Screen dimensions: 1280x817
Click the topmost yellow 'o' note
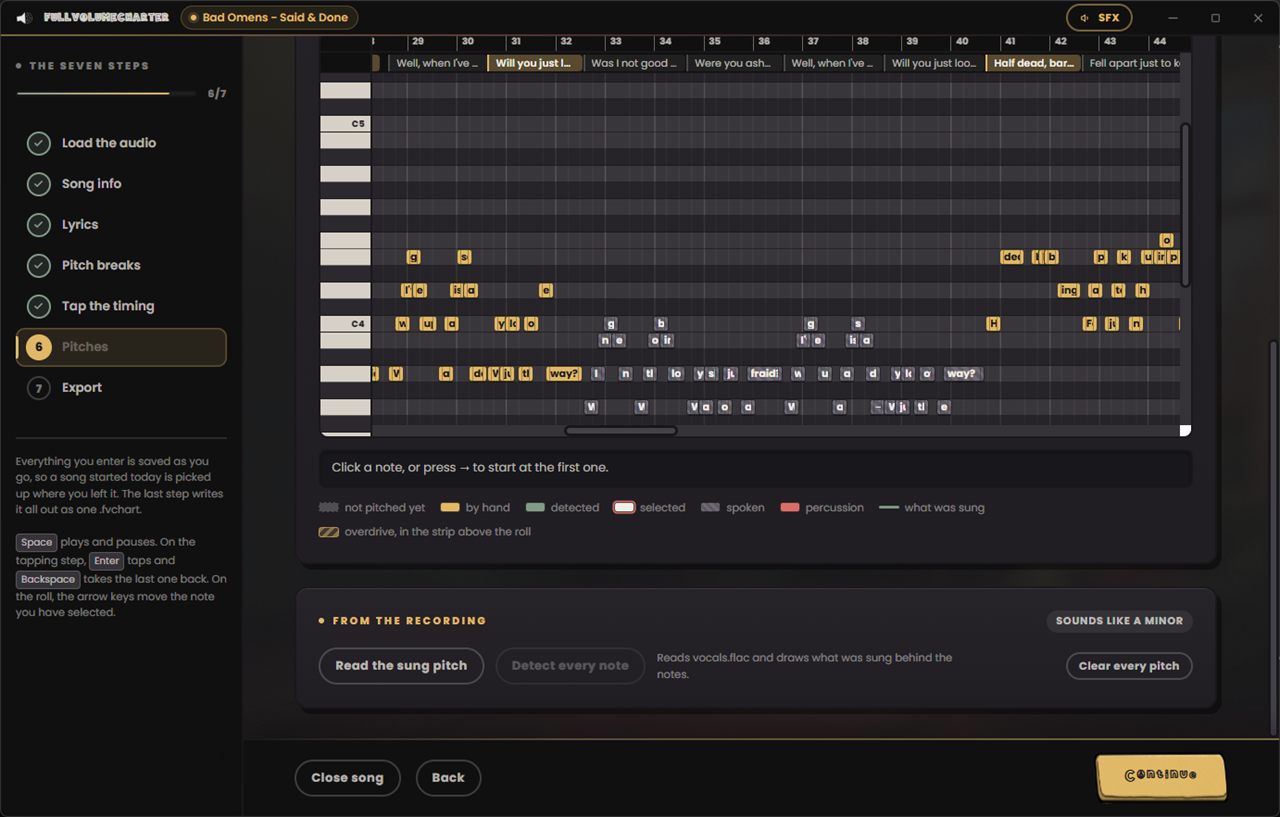click(1166, 240)
